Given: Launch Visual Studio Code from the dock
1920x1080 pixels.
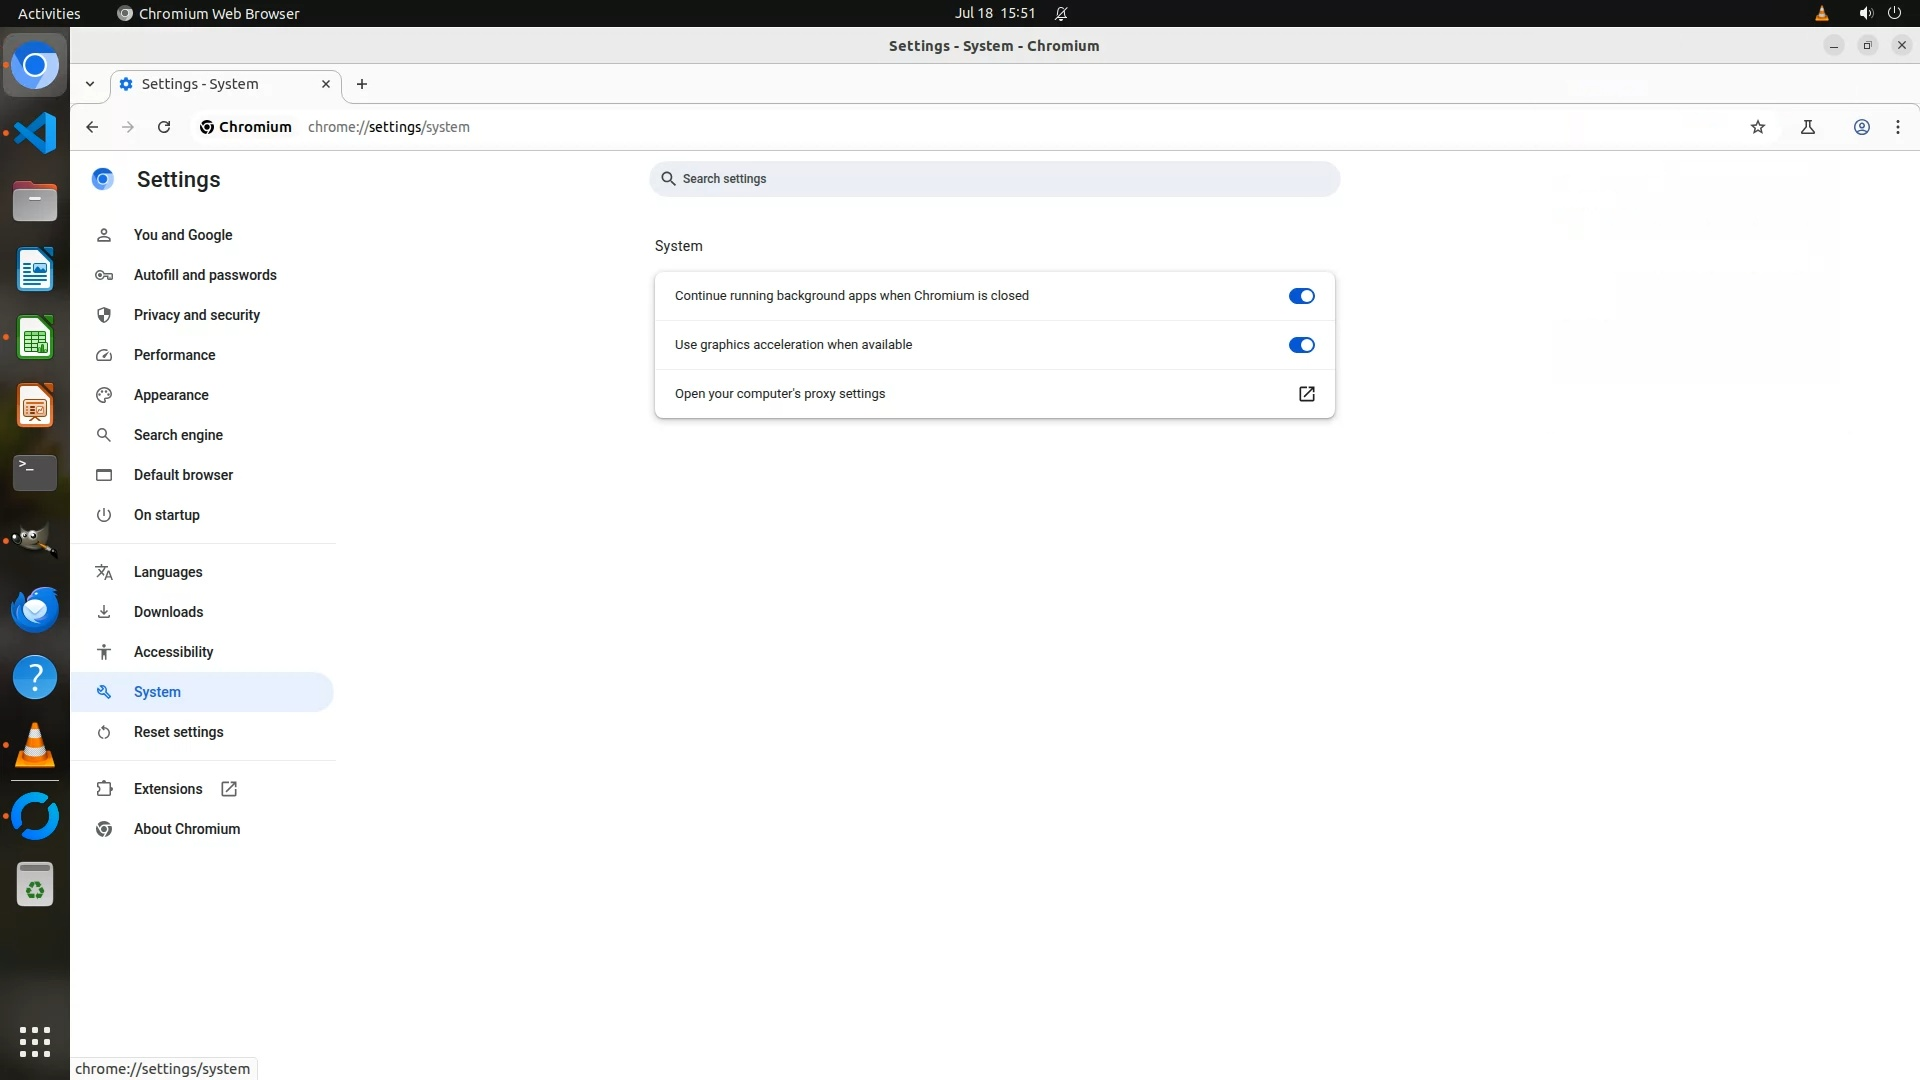Looking at the screenshot, I should [x=35, y=133].
